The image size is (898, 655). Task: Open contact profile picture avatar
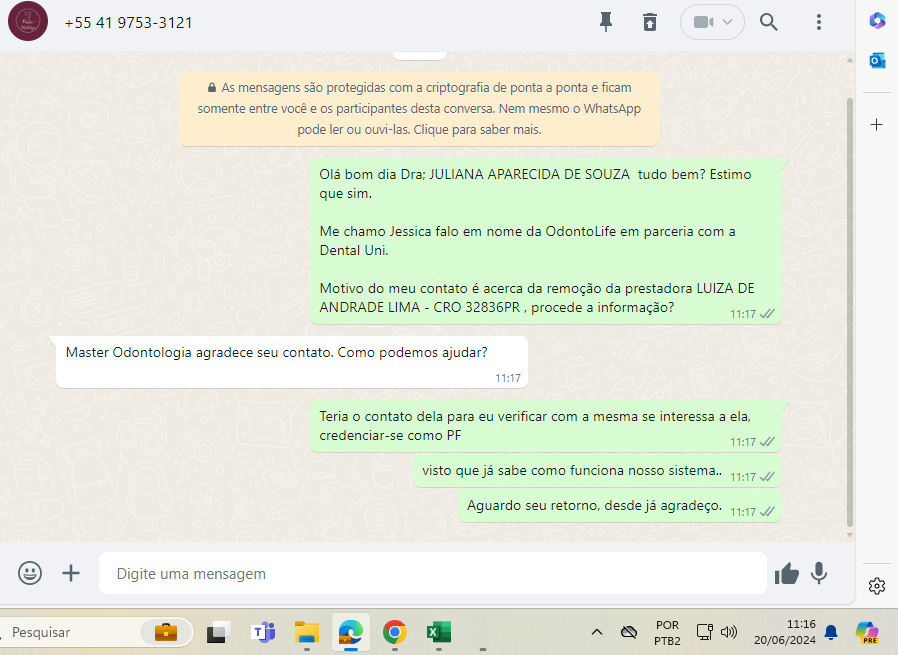tap(27, 22)
